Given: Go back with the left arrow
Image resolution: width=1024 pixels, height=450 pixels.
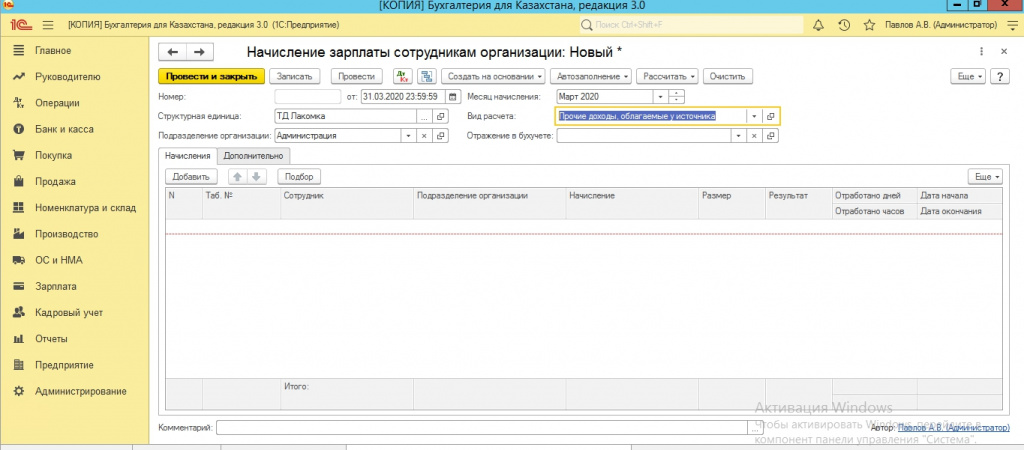Looking at the screenshot, I should coord(173,52).
